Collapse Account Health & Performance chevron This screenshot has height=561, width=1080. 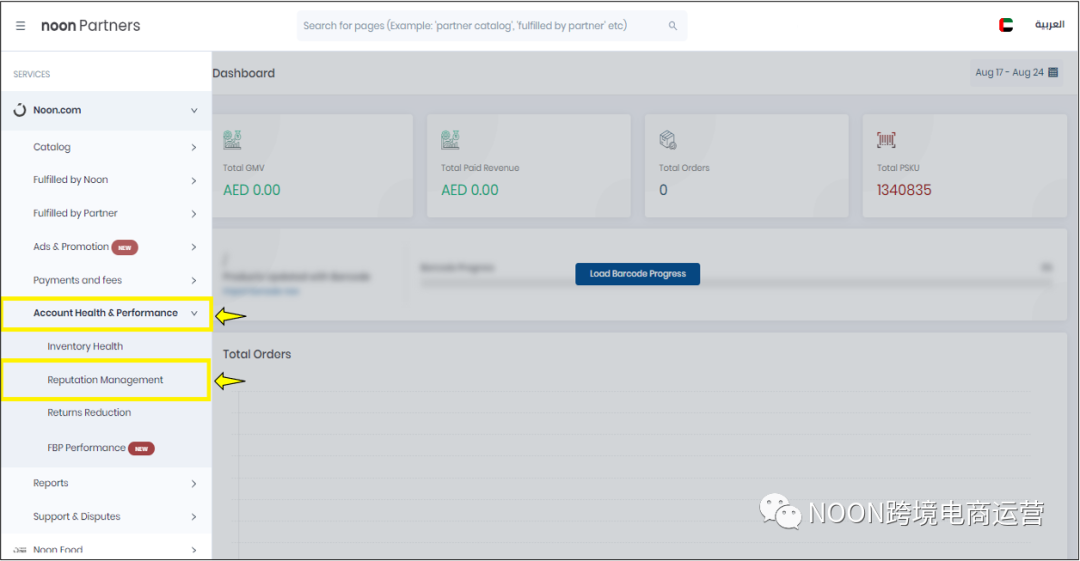[194, 314]
